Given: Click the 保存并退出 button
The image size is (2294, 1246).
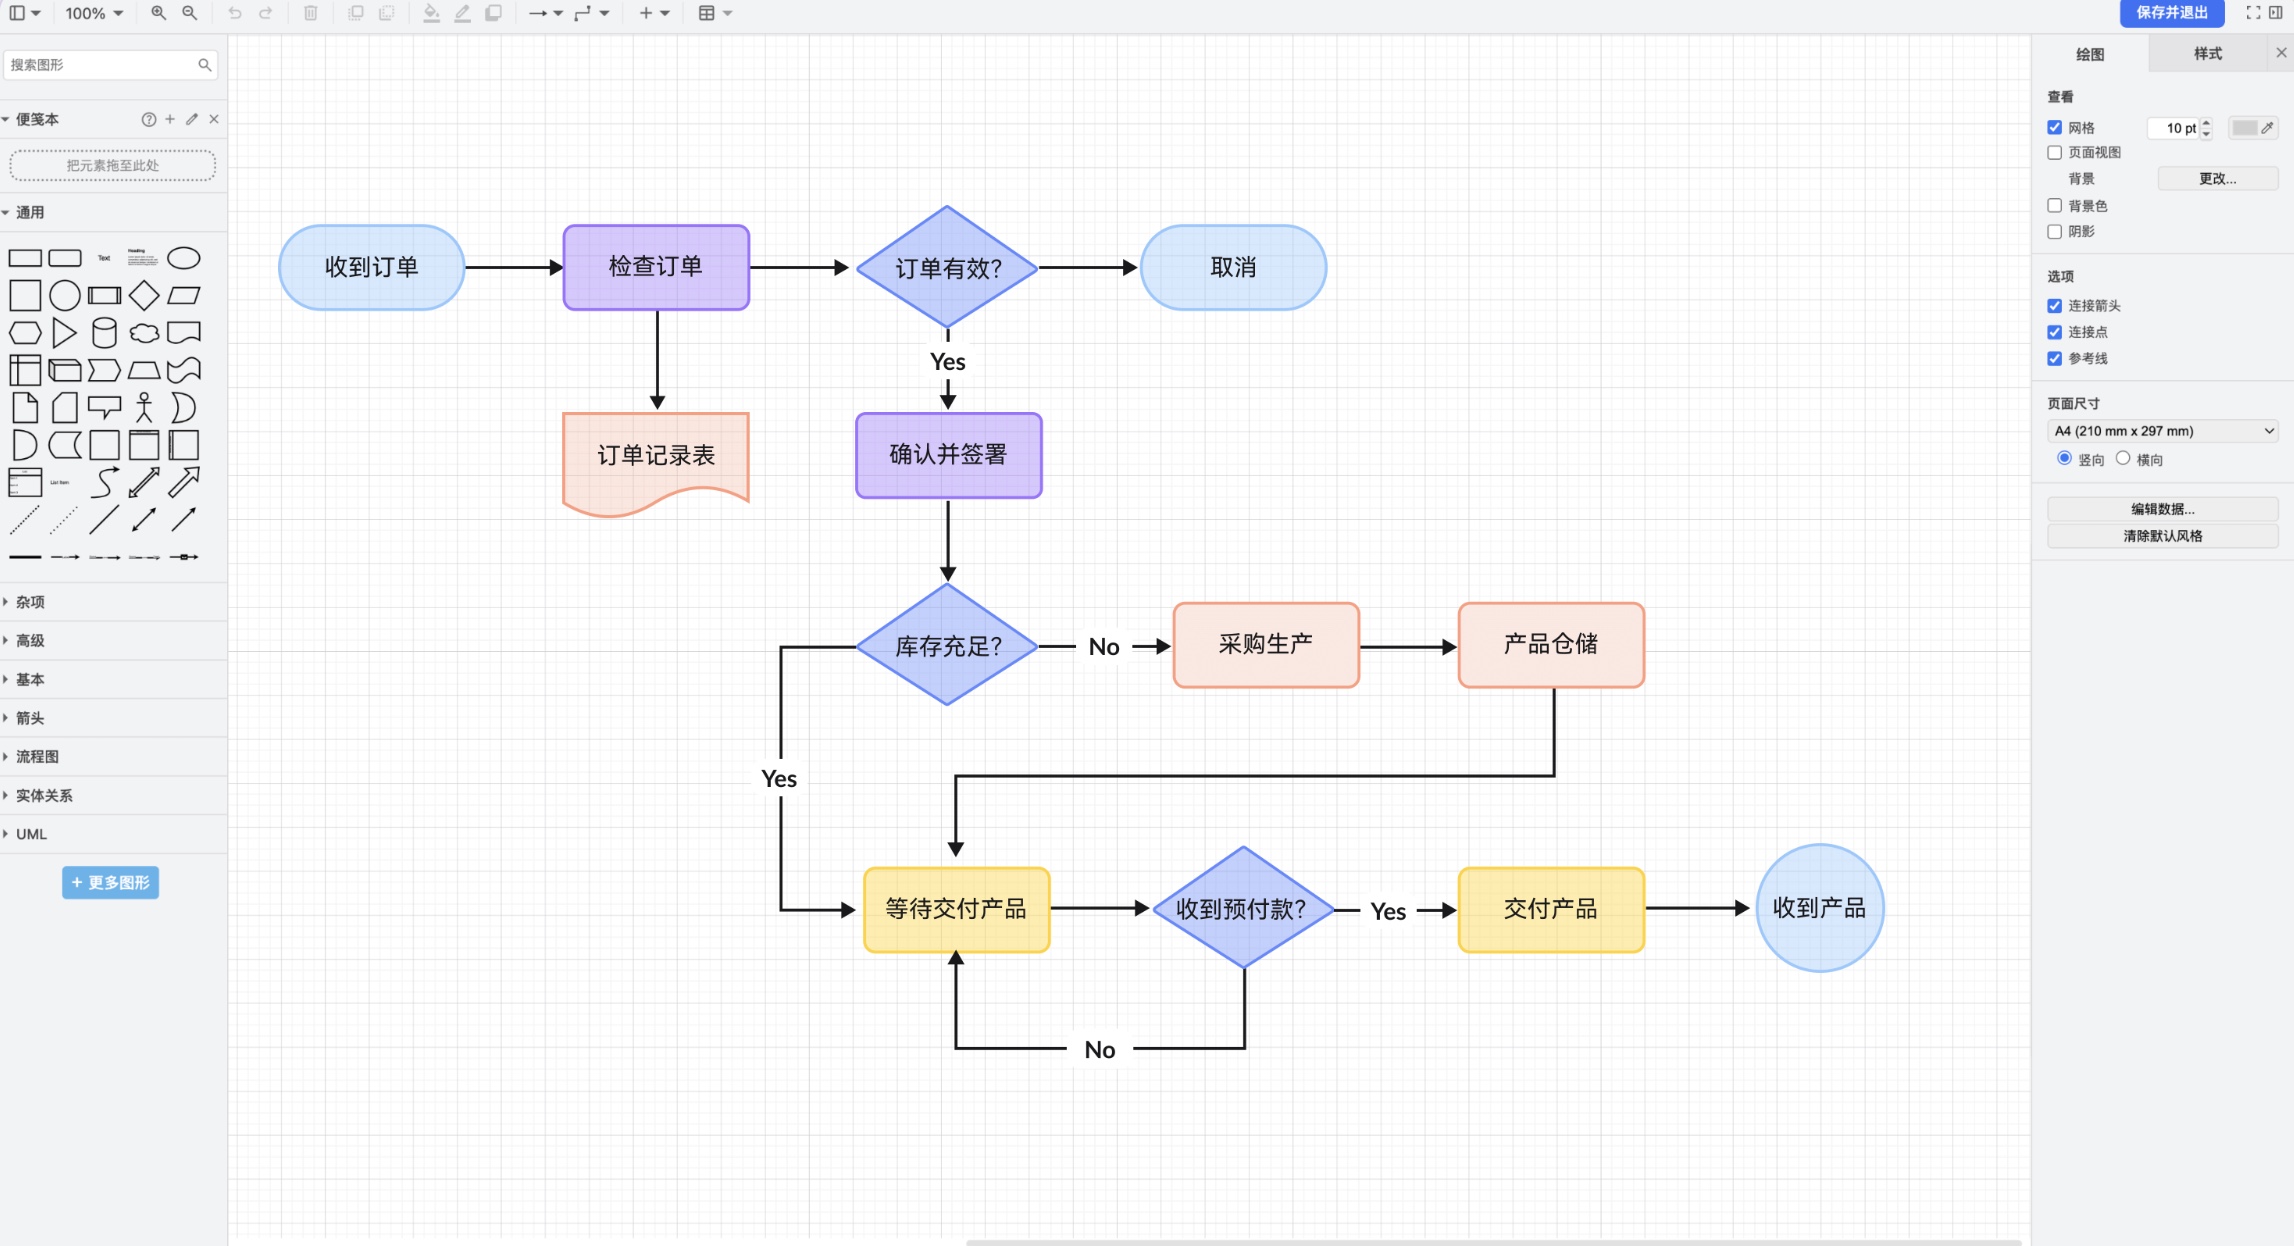Looking at the screenshot, I should [2172, 13].
